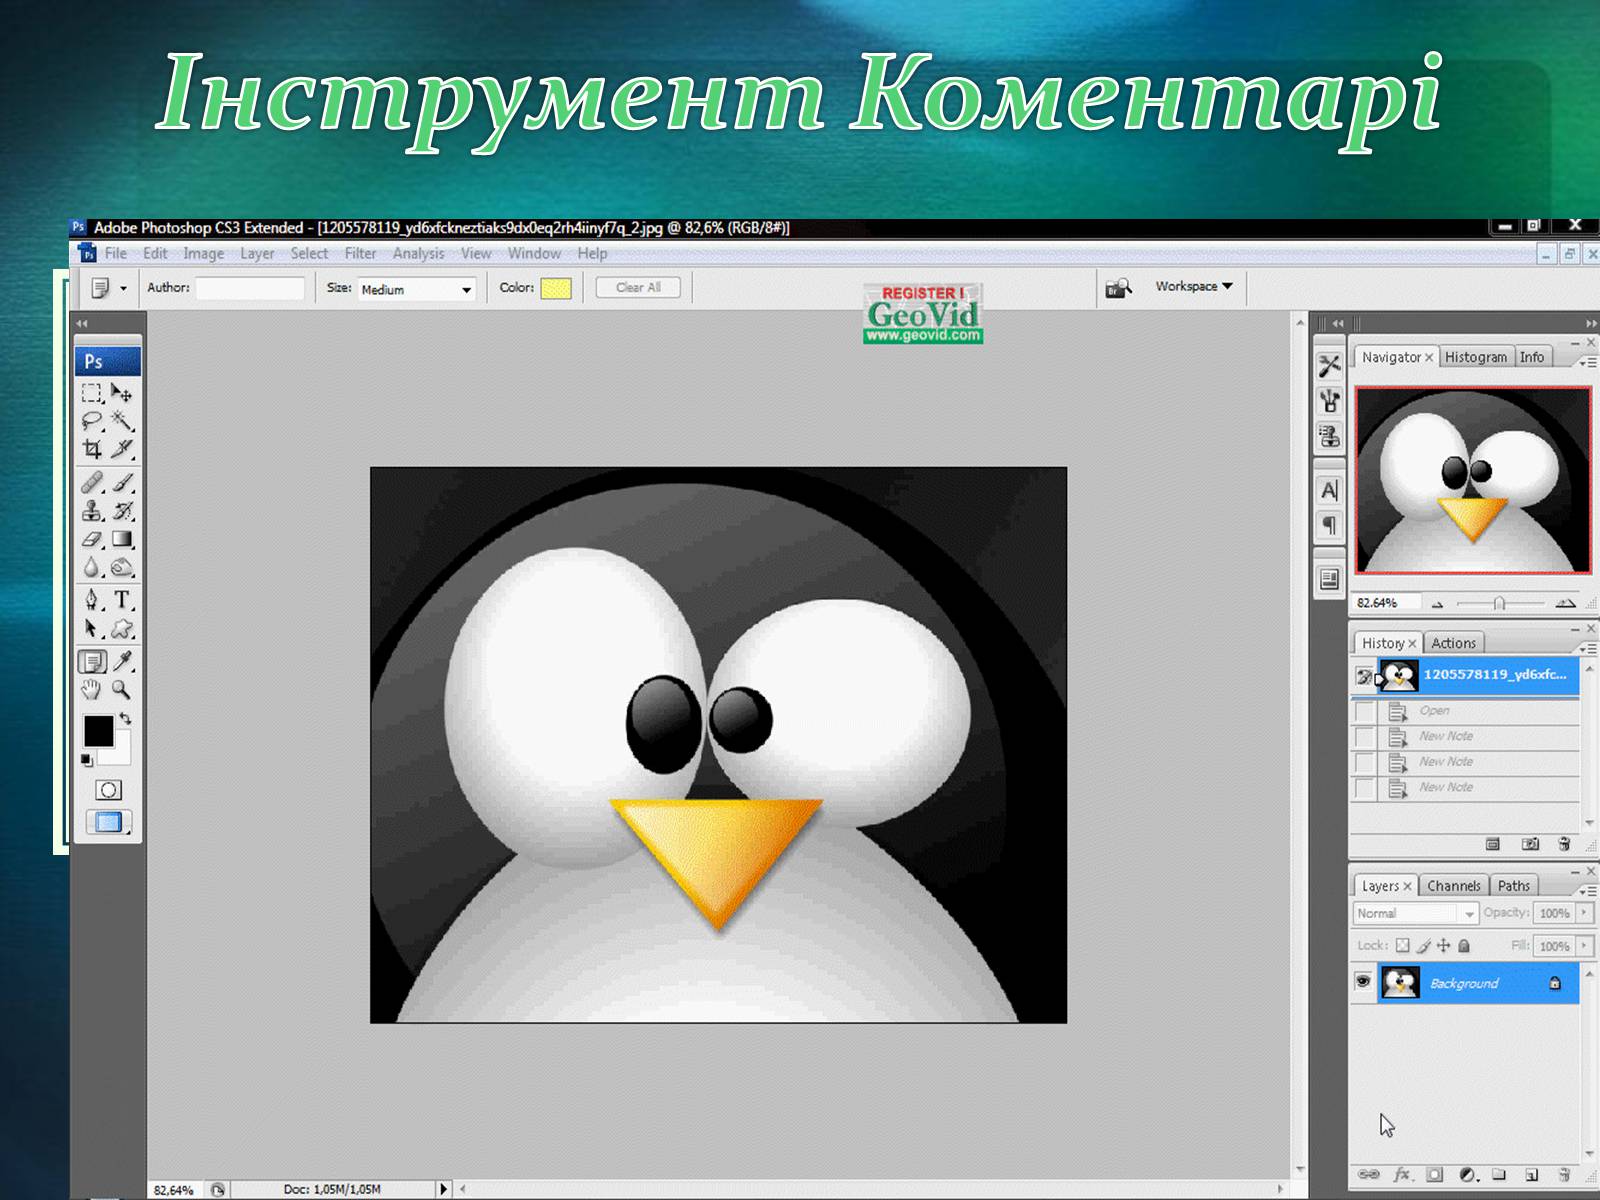
Task: Open the Navigator panel menu
Action: tap(1587, 362)
